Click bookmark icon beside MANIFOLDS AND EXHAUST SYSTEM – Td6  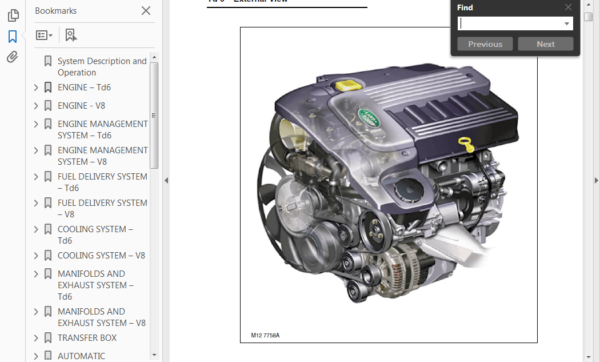pyautogui.click(x=48, y=274)
